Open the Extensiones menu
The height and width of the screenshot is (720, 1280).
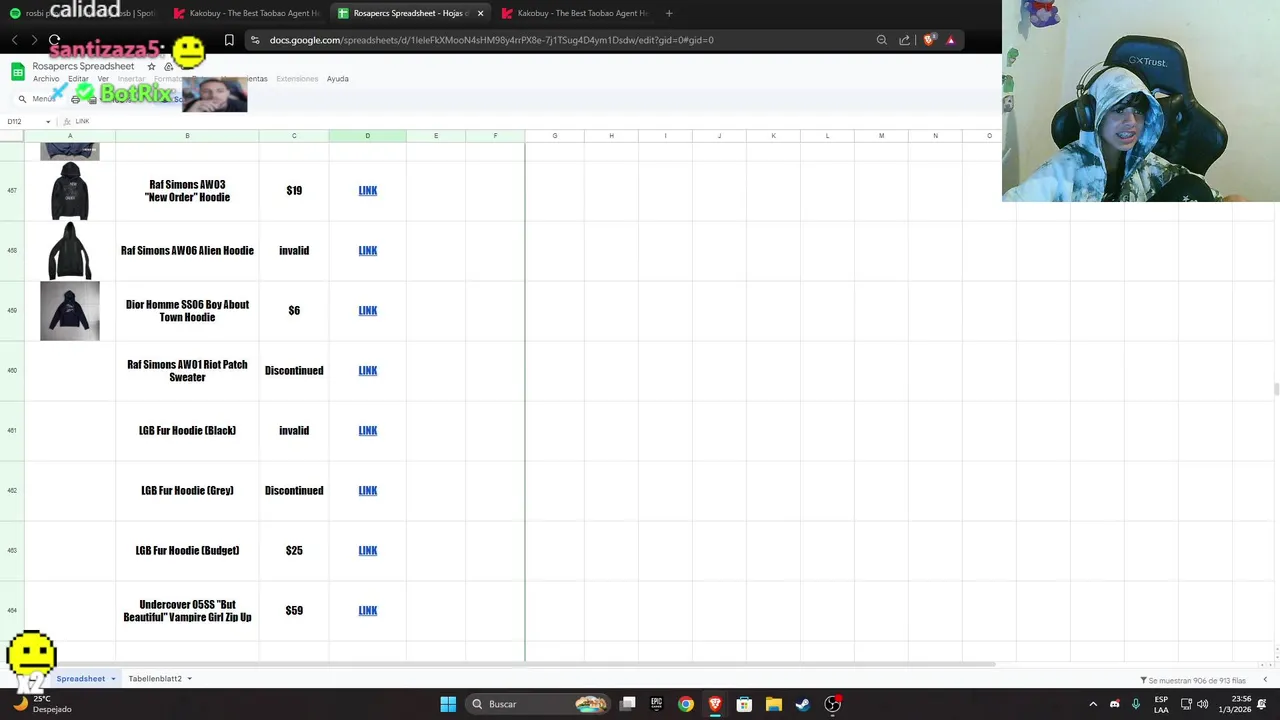(x=297, y=79)
